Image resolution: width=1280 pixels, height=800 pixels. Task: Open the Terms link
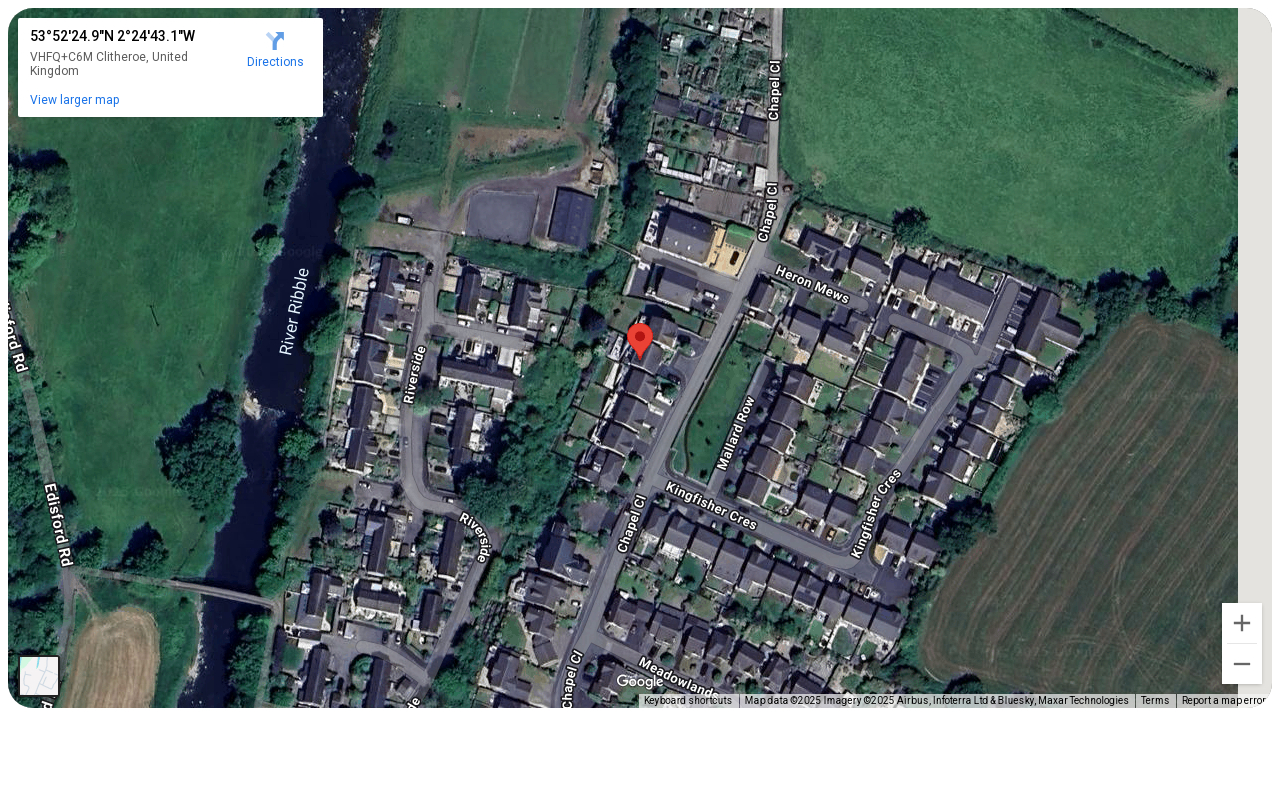(1155, 701)
